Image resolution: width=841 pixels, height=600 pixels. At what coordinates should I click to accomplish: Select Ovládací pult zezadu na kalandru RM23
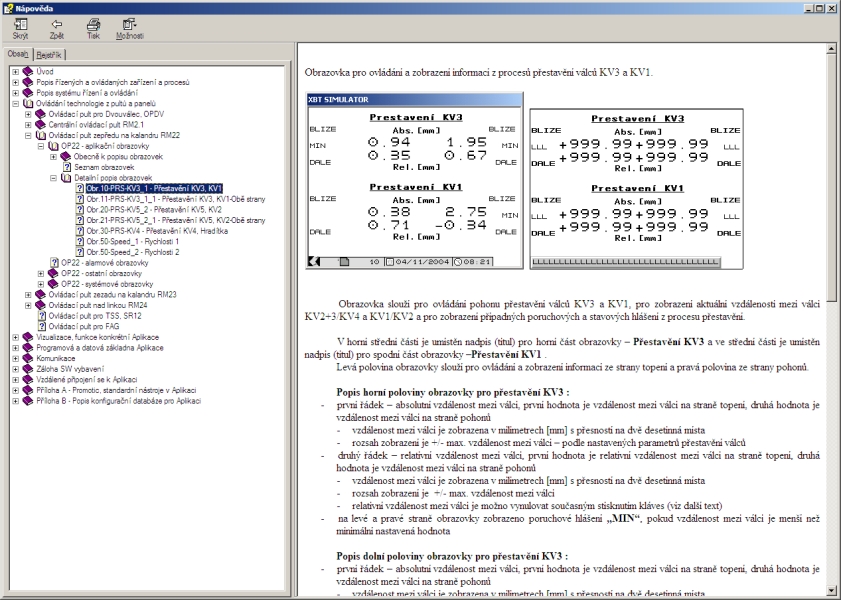[113, 294]
